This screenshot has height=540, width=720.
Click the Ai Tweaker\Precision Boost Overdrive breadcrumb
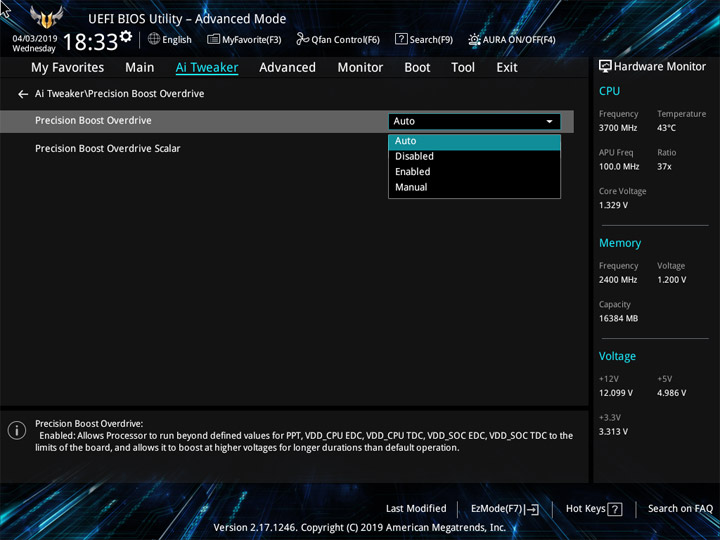point(119,94)
